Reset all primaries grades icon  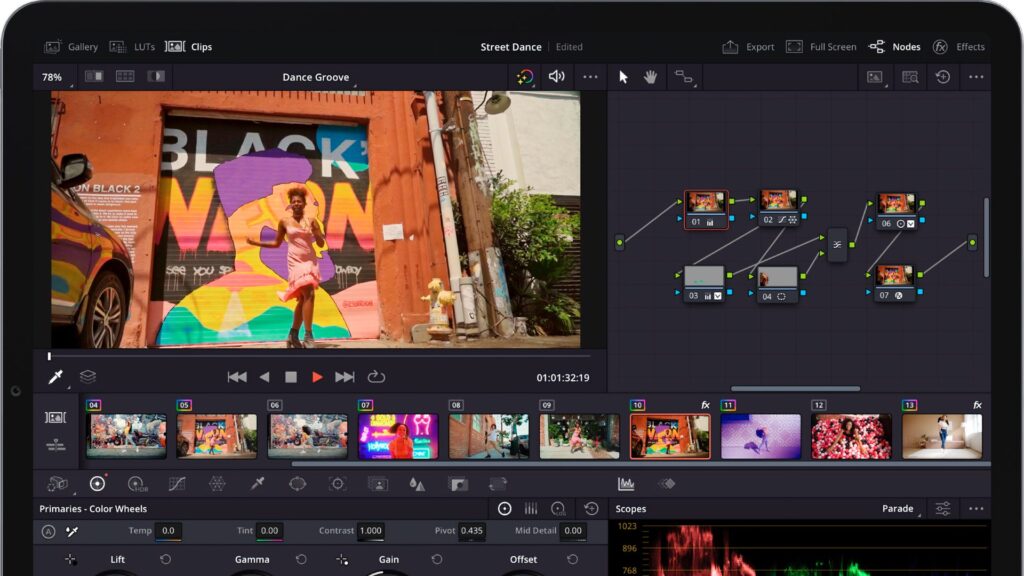click(591, 509)
